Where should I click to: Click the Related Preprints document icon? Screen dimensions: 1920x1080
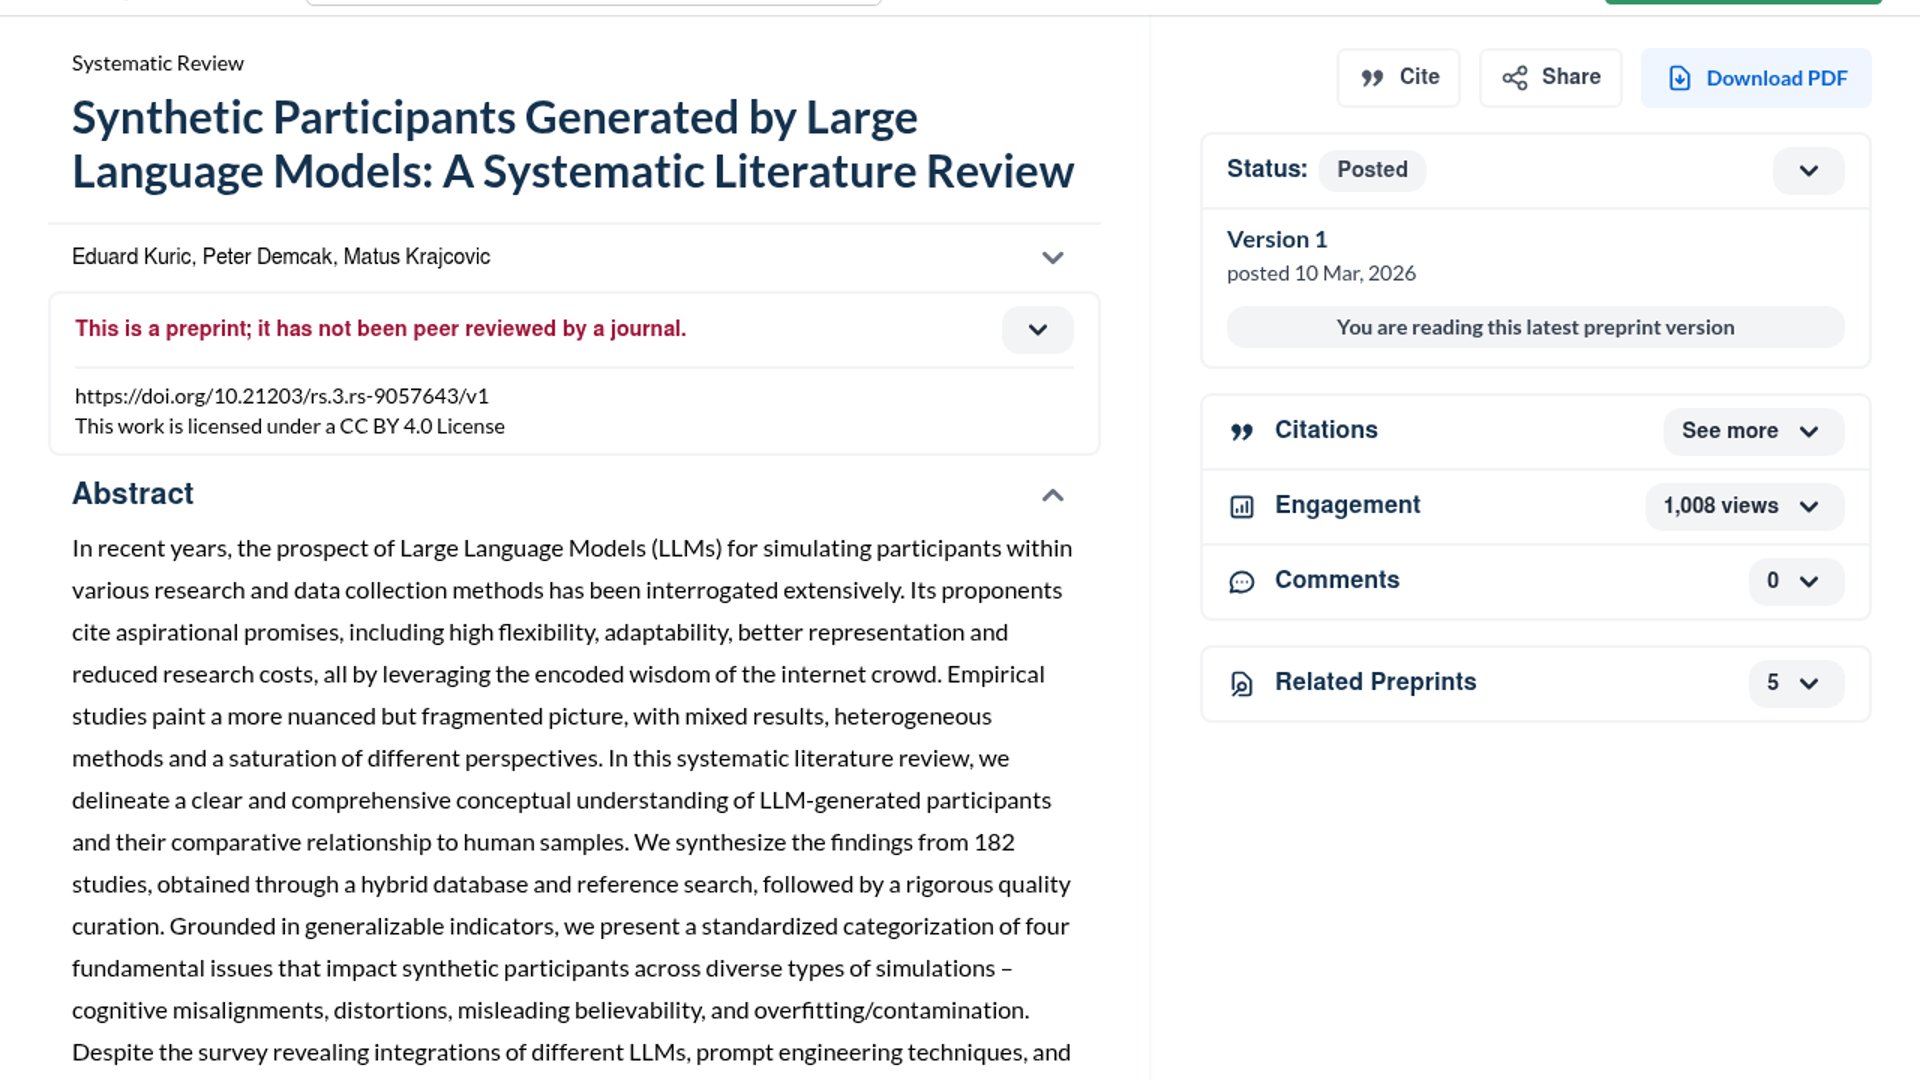click(1241, 683)
